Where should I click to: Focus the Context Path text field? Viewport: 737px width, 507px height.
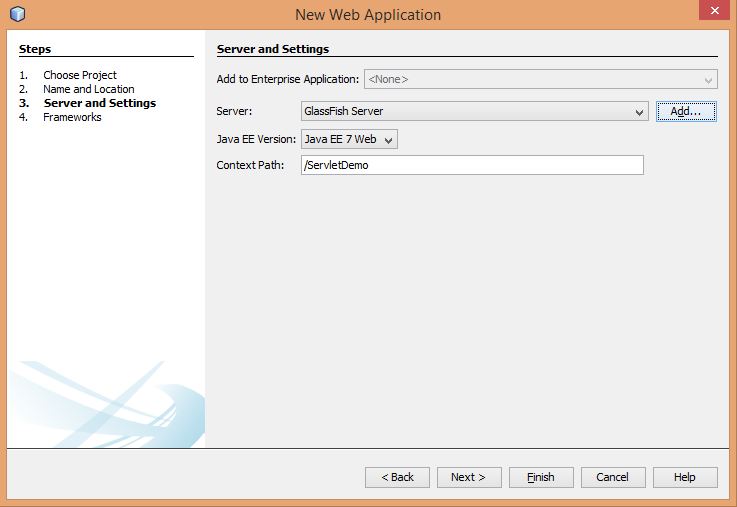471,165
